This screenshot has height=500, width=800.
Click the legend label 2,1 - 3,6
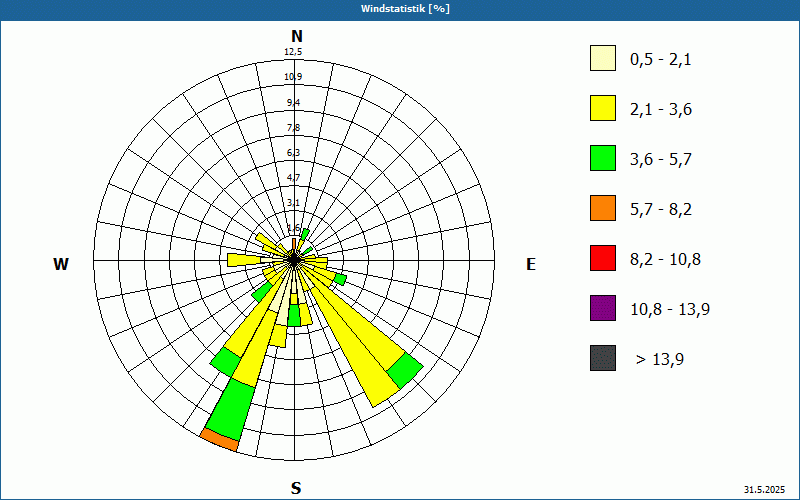click(x=661, y=110)
